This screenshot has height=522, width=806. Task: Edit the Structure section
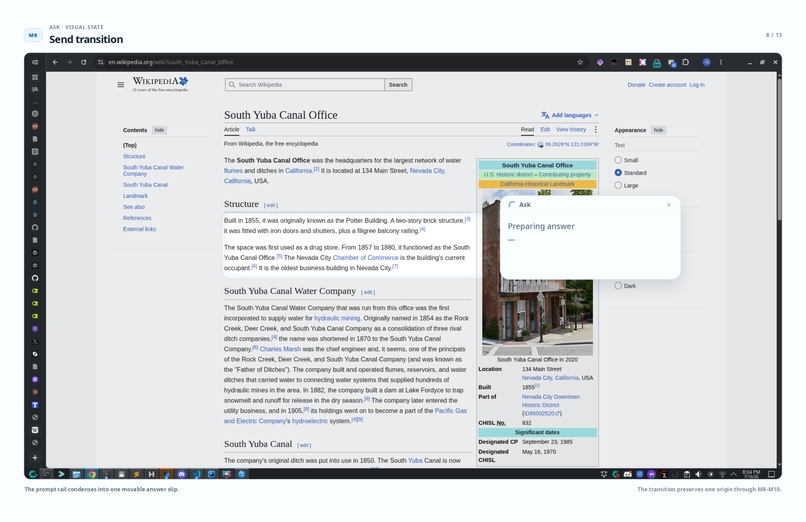pyautogui.click(x=271, y=205)
